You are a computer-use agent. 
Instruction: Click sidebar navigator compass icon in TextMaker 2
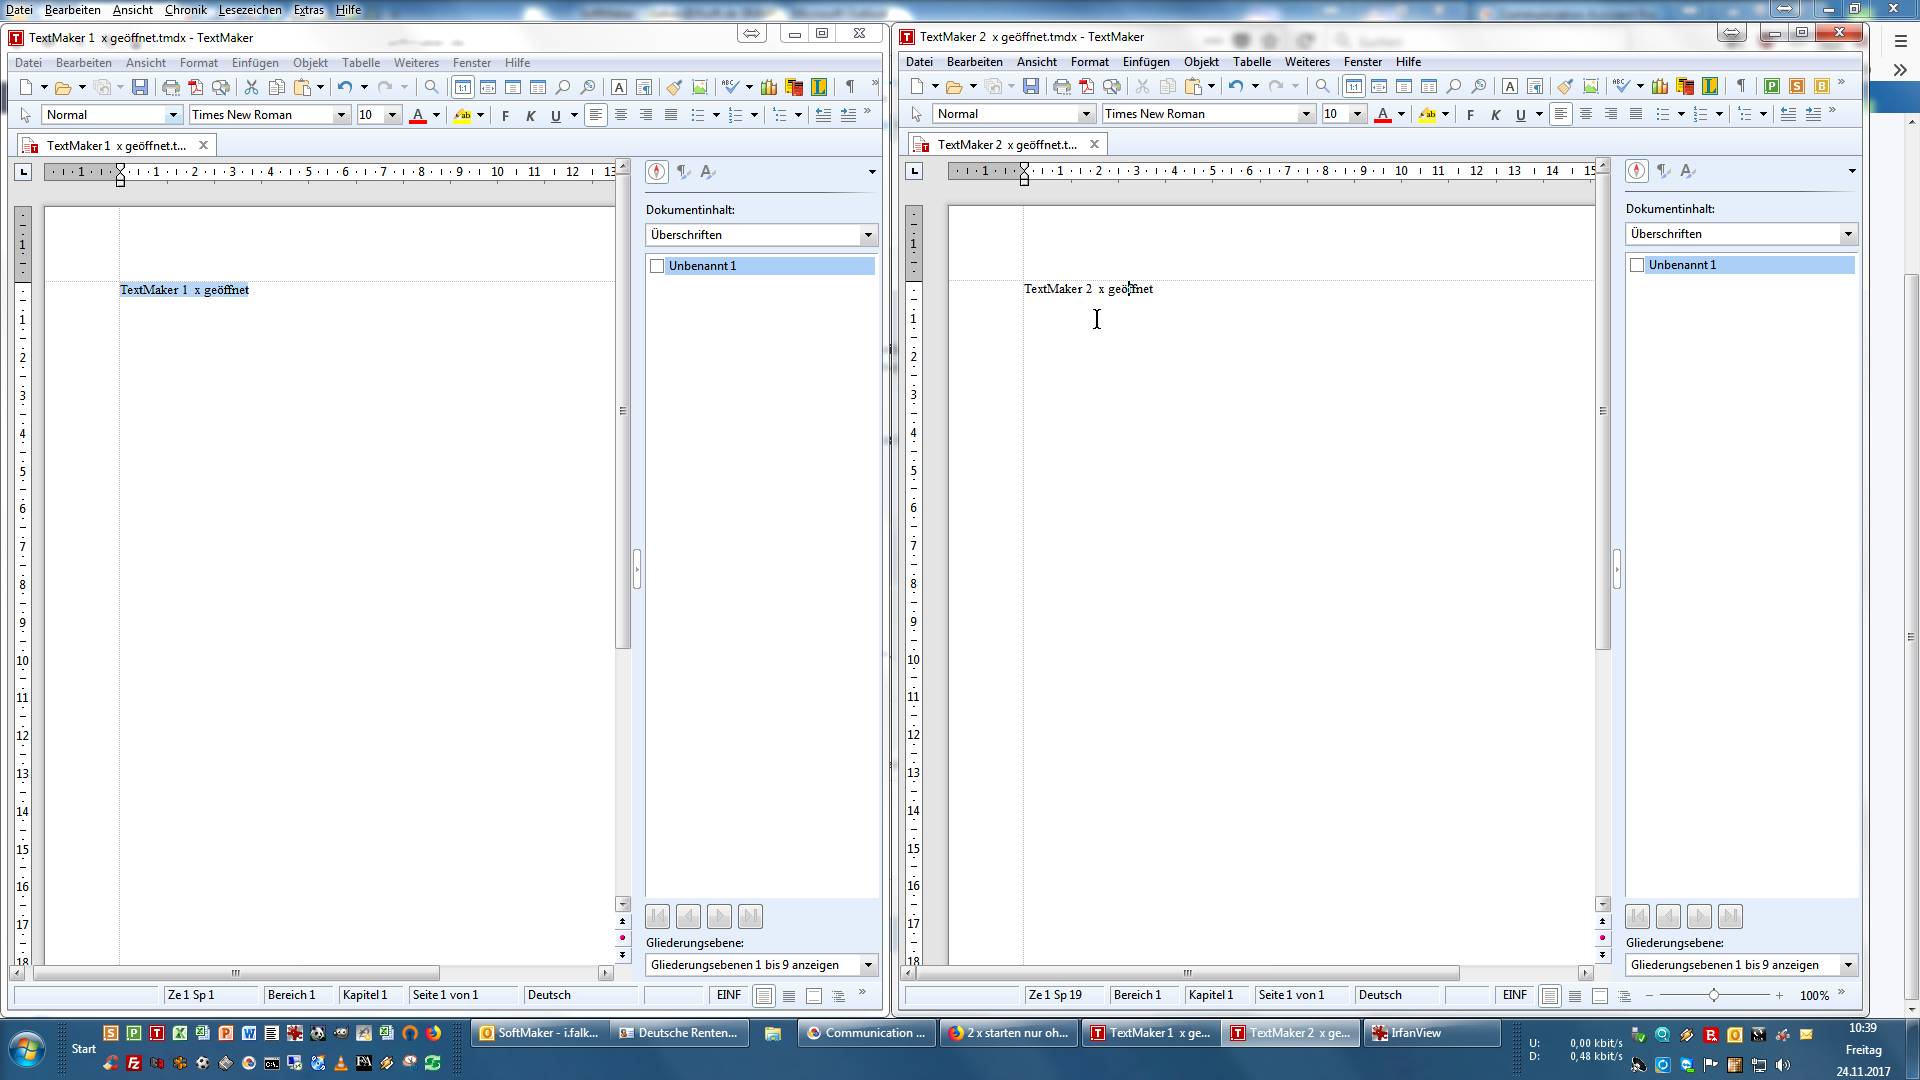pyautogui.click(x=1637, y=171)
